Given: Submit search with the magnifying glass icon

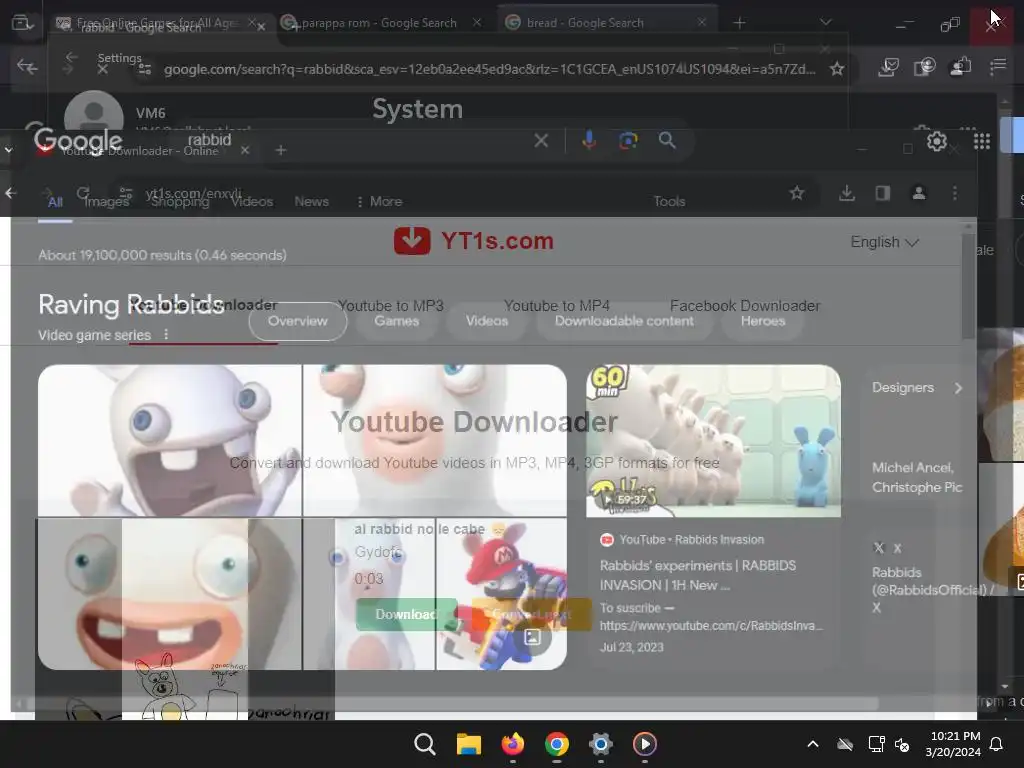Looking at the screenshot, I should pyautogui.click(x=667, y=140).
